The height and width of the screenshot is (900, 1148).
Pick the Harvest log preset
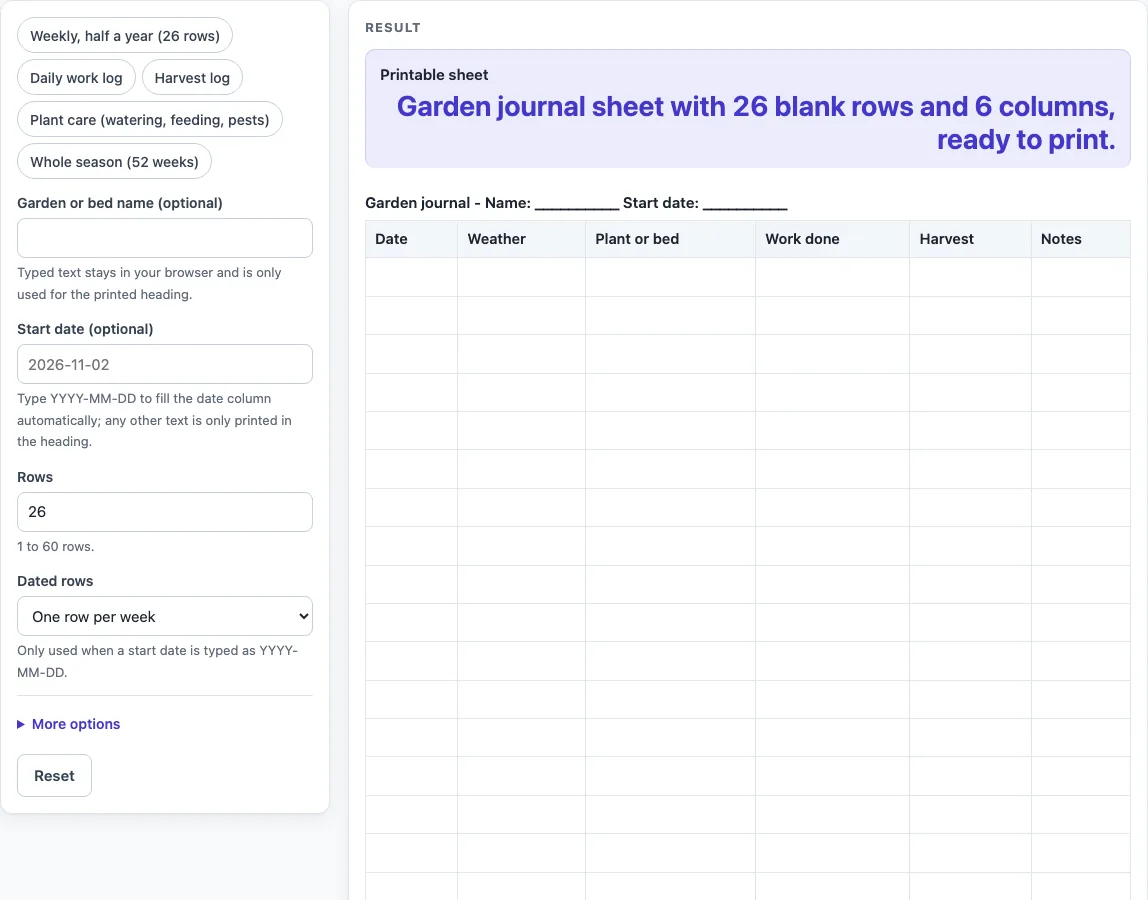[192, 78]
